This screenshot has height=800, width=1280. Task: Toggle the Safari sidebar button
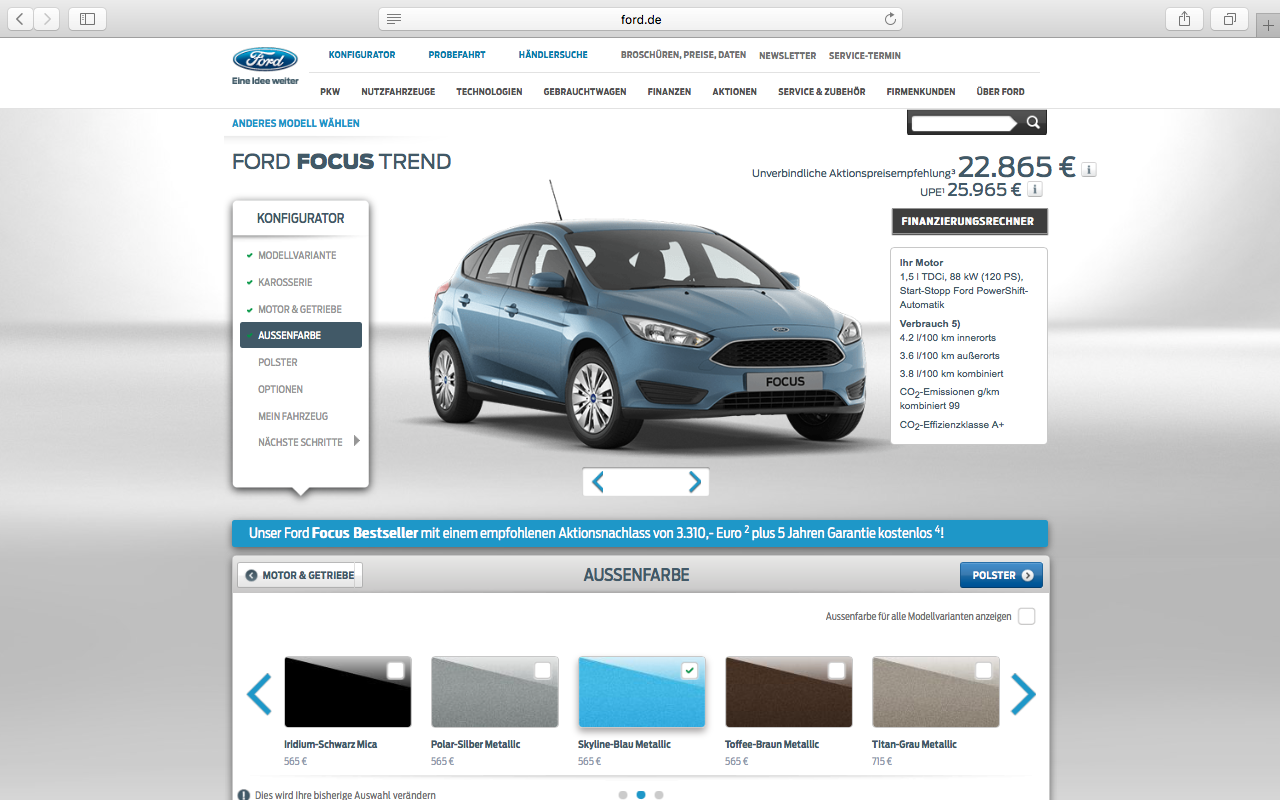click(x=87, y=19)
